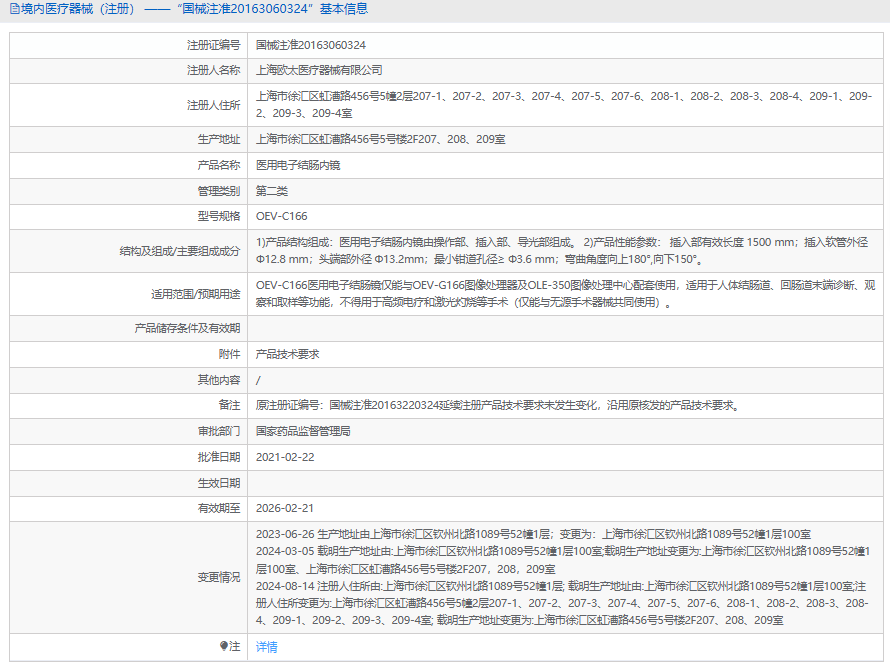Click the model value OEV-C166
Viewport: 890px width, 665px height.
[281, 216]
